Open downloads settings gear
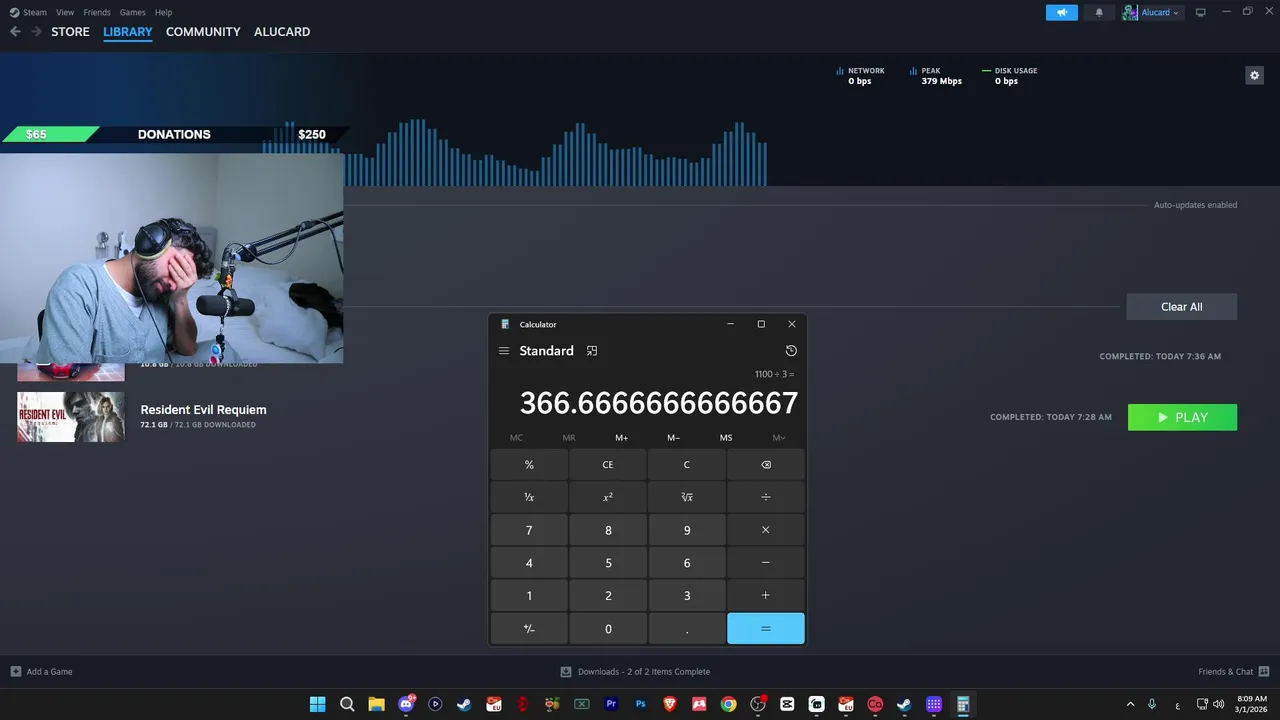The image size is (1280, 720). point(1254,75)
